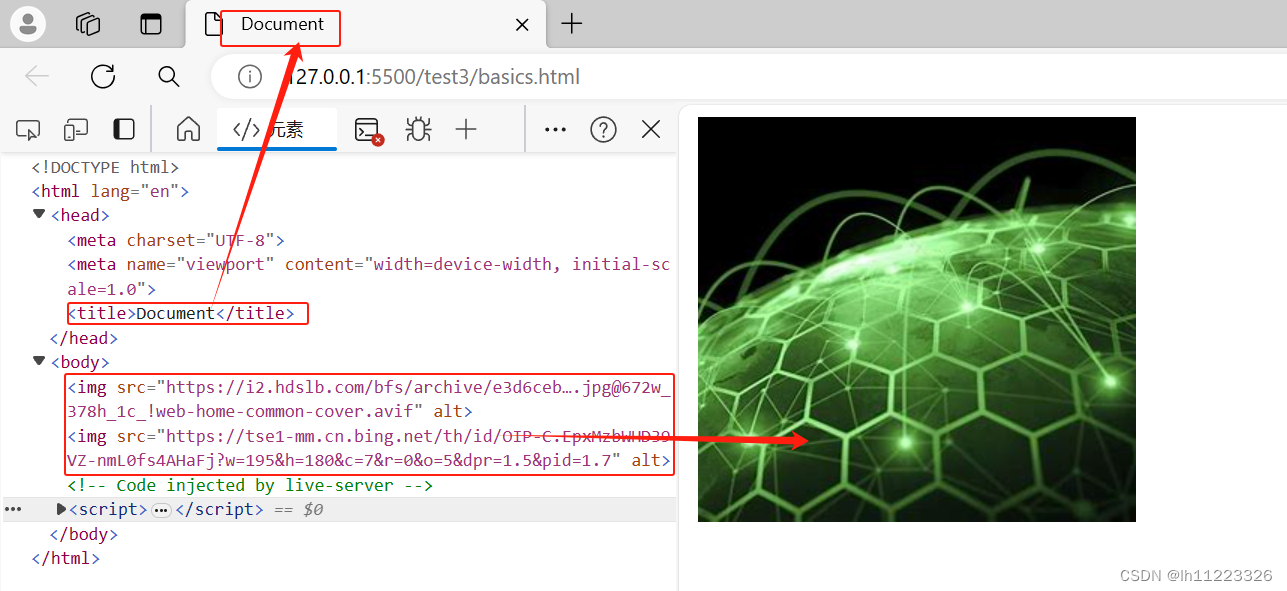The width and height of the screenshot is (1287, 591).
Task: Toggle the DevTools sidebar dock icon
Action: point(124,129)
